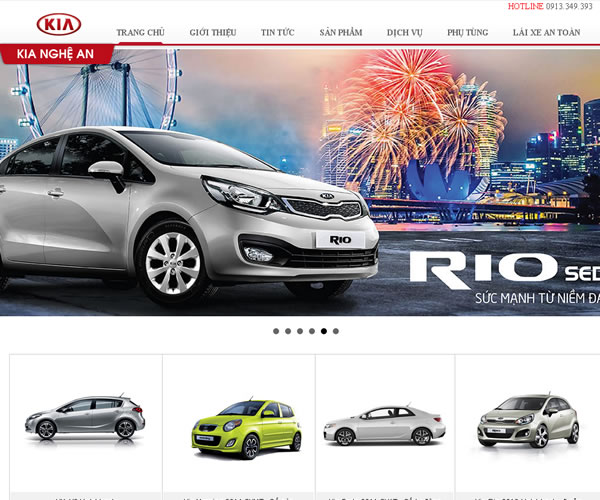Select the third carousel slide dot
Screen dimensions: 600x500
pyautogui.click(x=299, y=330)
